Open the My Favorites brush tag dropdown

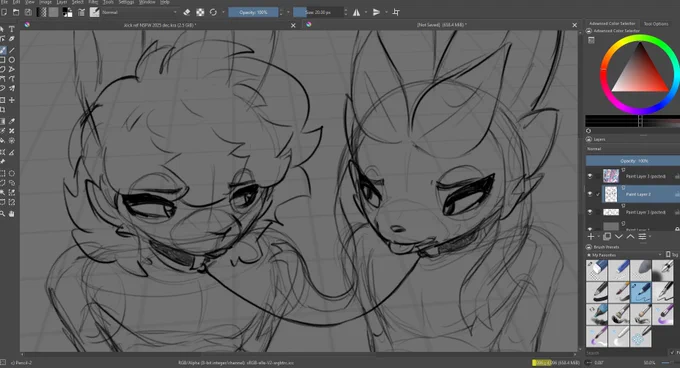[624, 255]
